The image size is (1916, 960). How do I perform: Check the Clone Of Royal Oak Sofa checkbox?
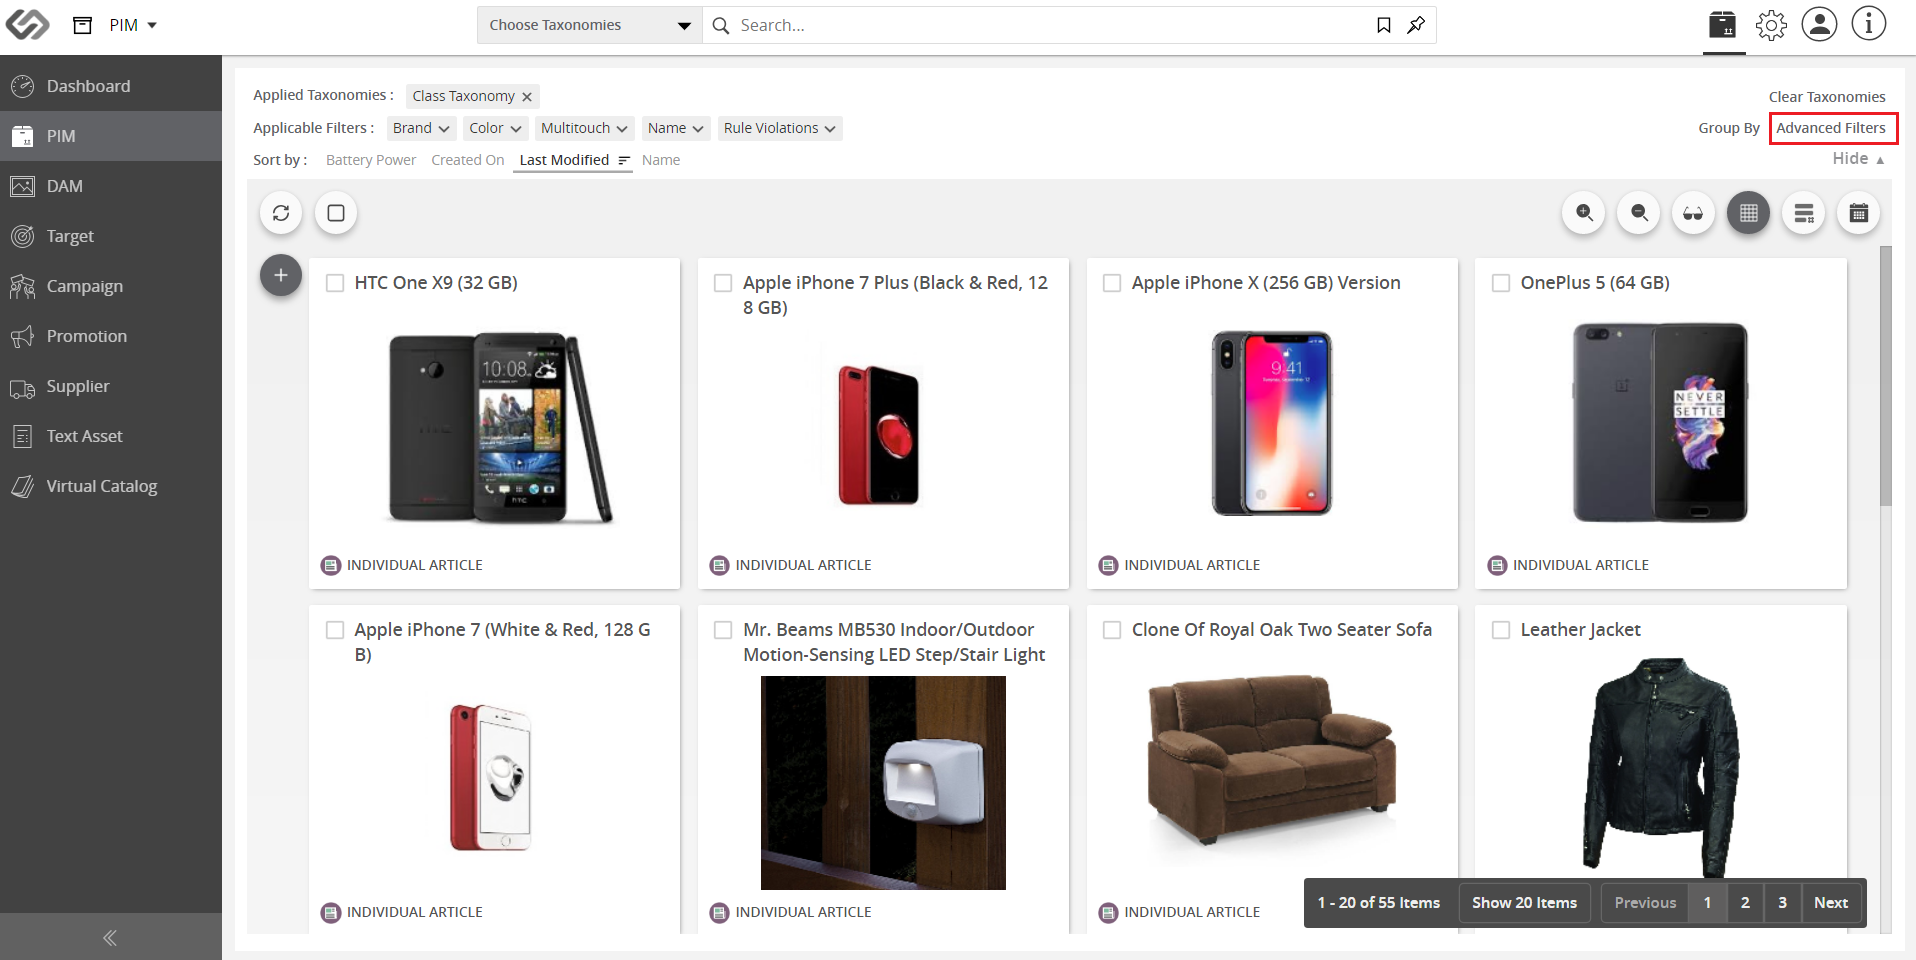[1112, 630]
